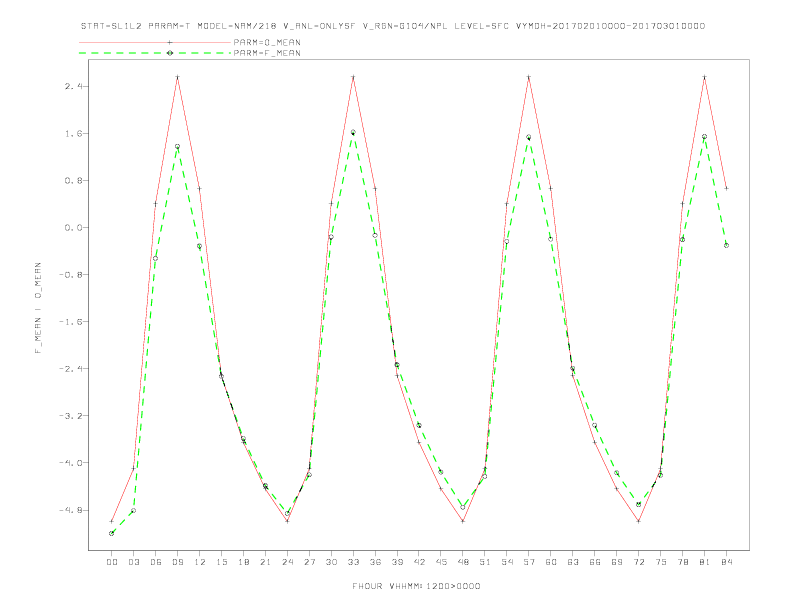Click the y-axis tick label -2.4

pyautogui.click(x=71, y=369)
